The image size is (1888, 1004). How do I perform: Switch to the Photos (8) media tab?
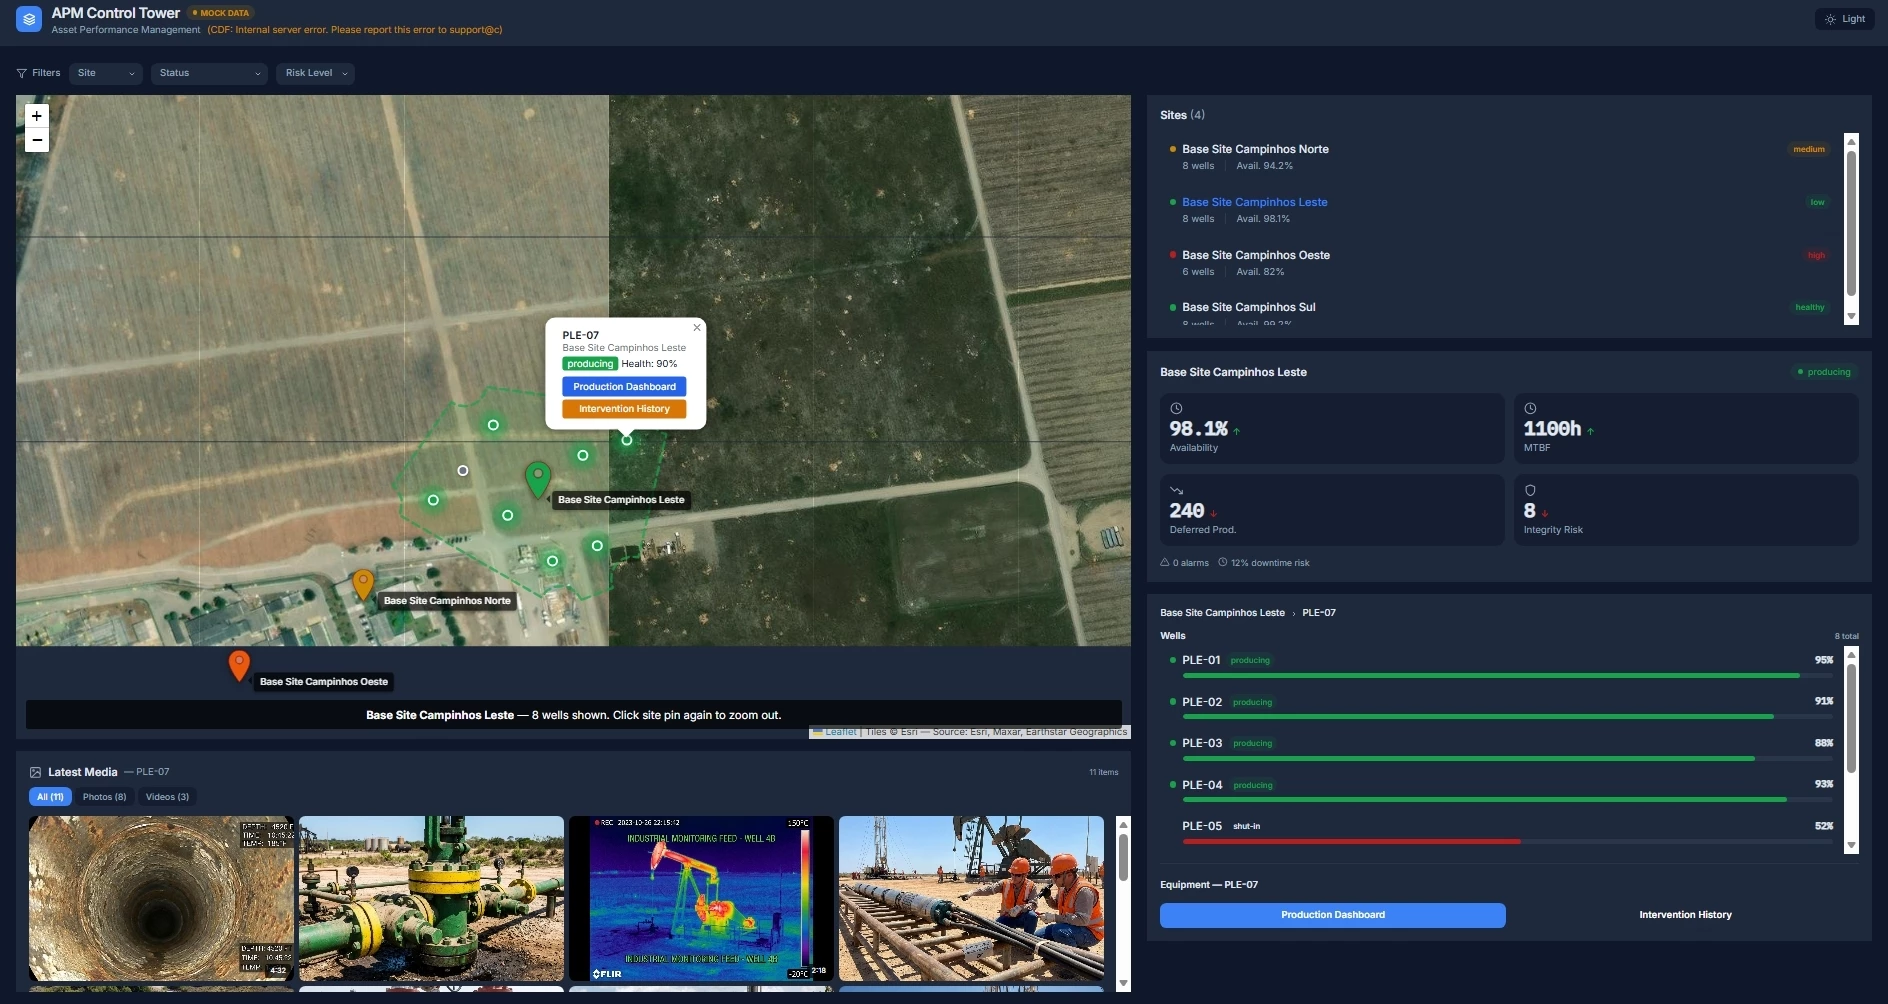tap(104, 797)
